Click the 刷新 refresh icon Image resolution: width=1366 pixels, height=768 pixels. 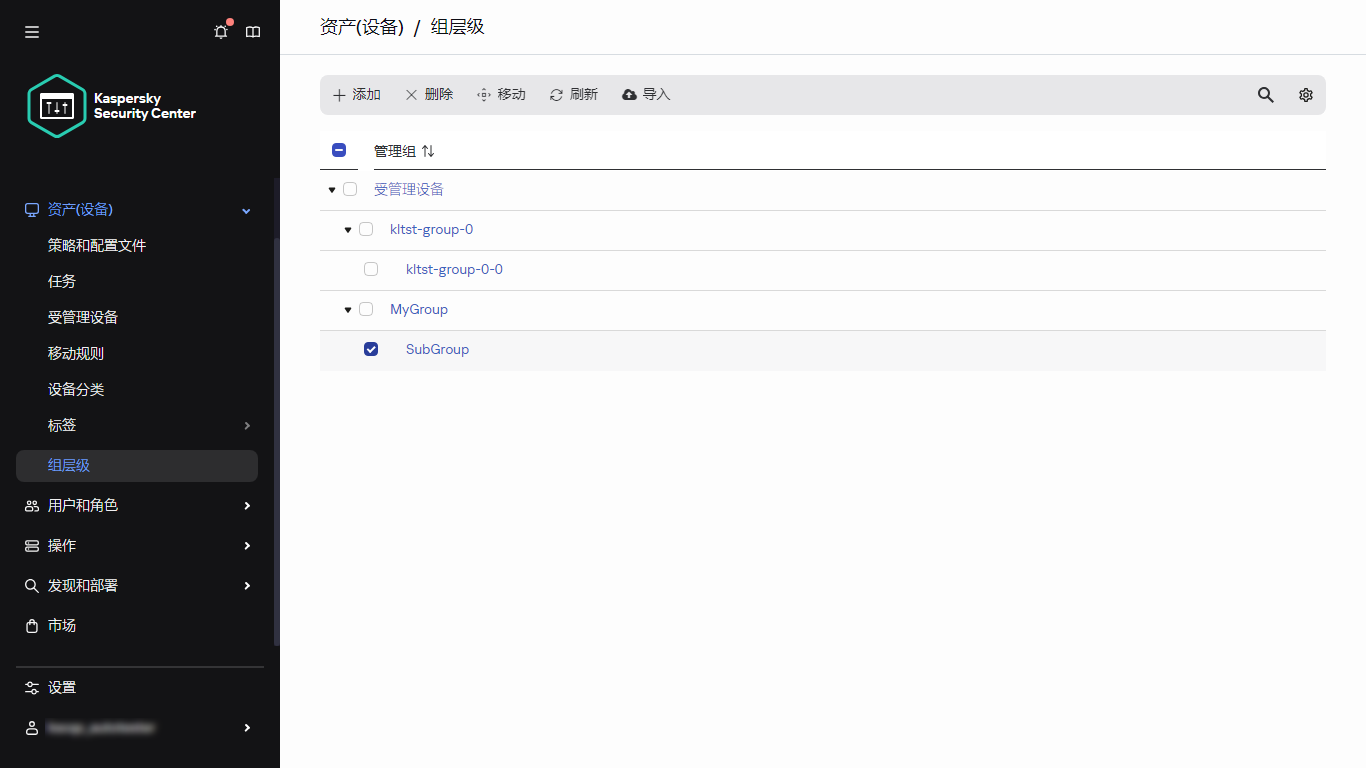point(573,94)
